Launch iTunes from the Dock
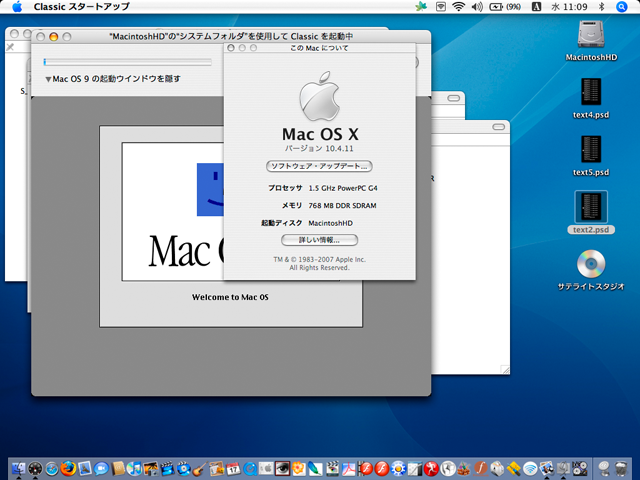The width and height of the screenshot is (640, 480). (x=134, y=469)
